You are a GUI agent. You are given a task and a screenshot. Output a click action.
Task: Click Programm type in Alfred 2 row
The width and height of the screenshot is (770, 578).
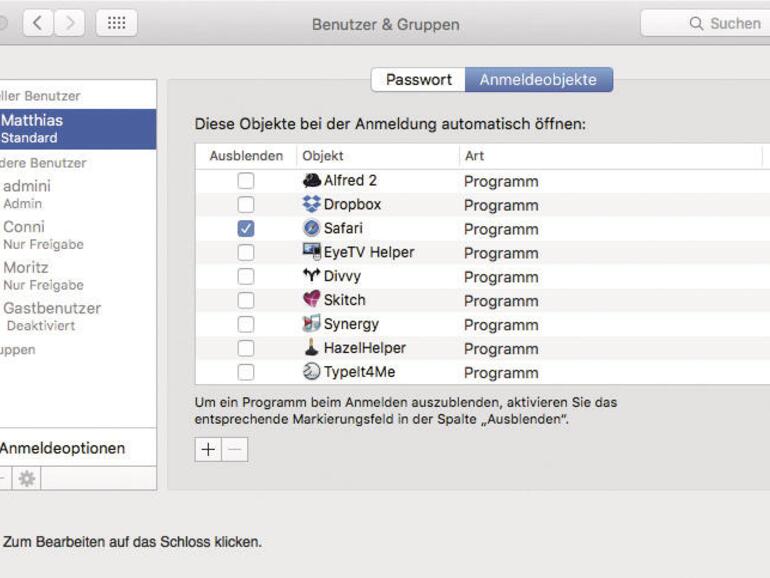point(501,182)
